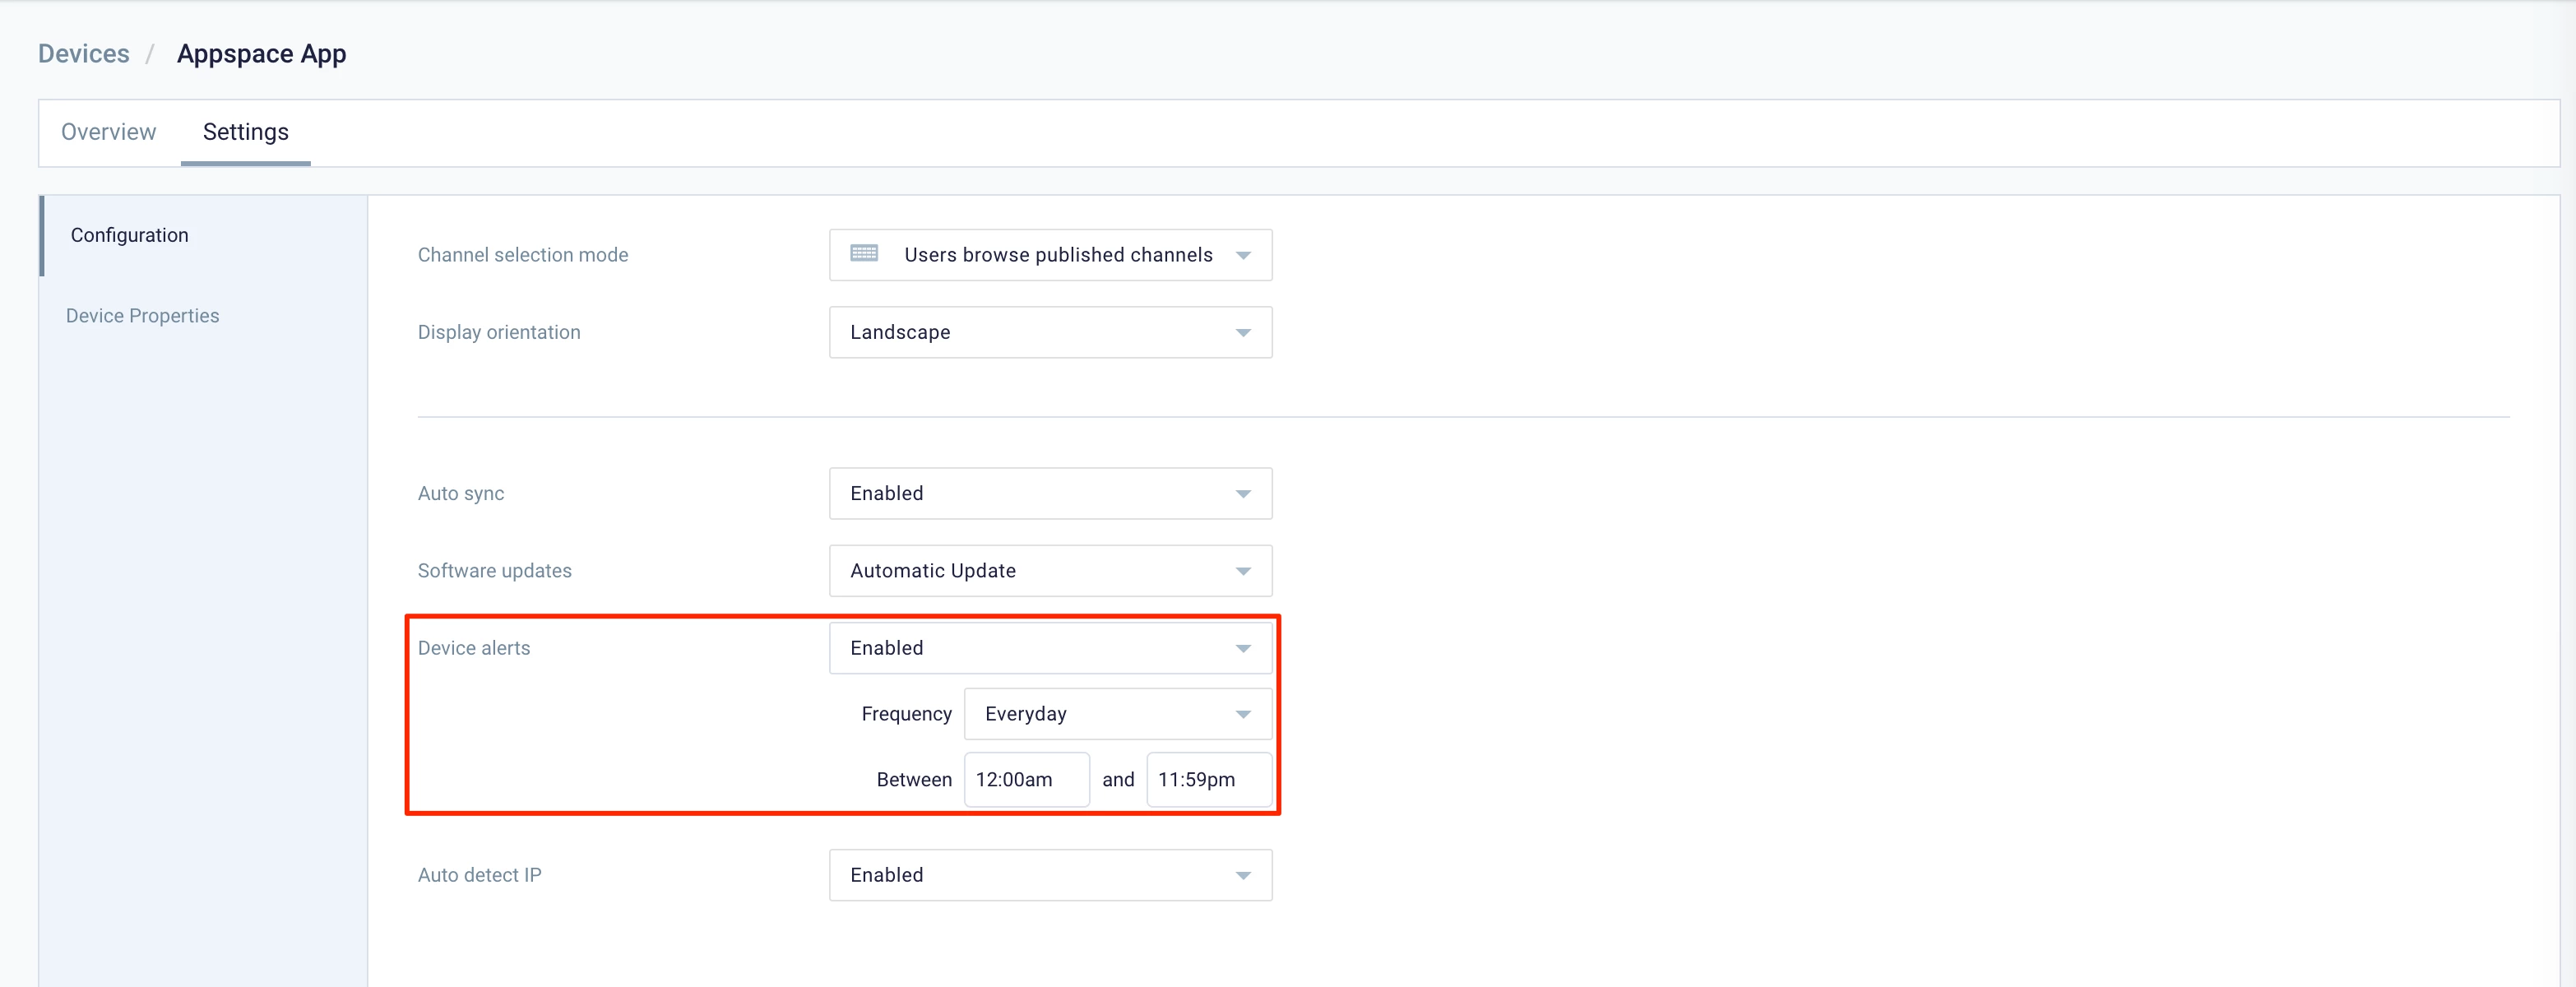2576x987 pixels.
Task: Click the 11:59pm end time field
Action: click(x=1208, y=780)
